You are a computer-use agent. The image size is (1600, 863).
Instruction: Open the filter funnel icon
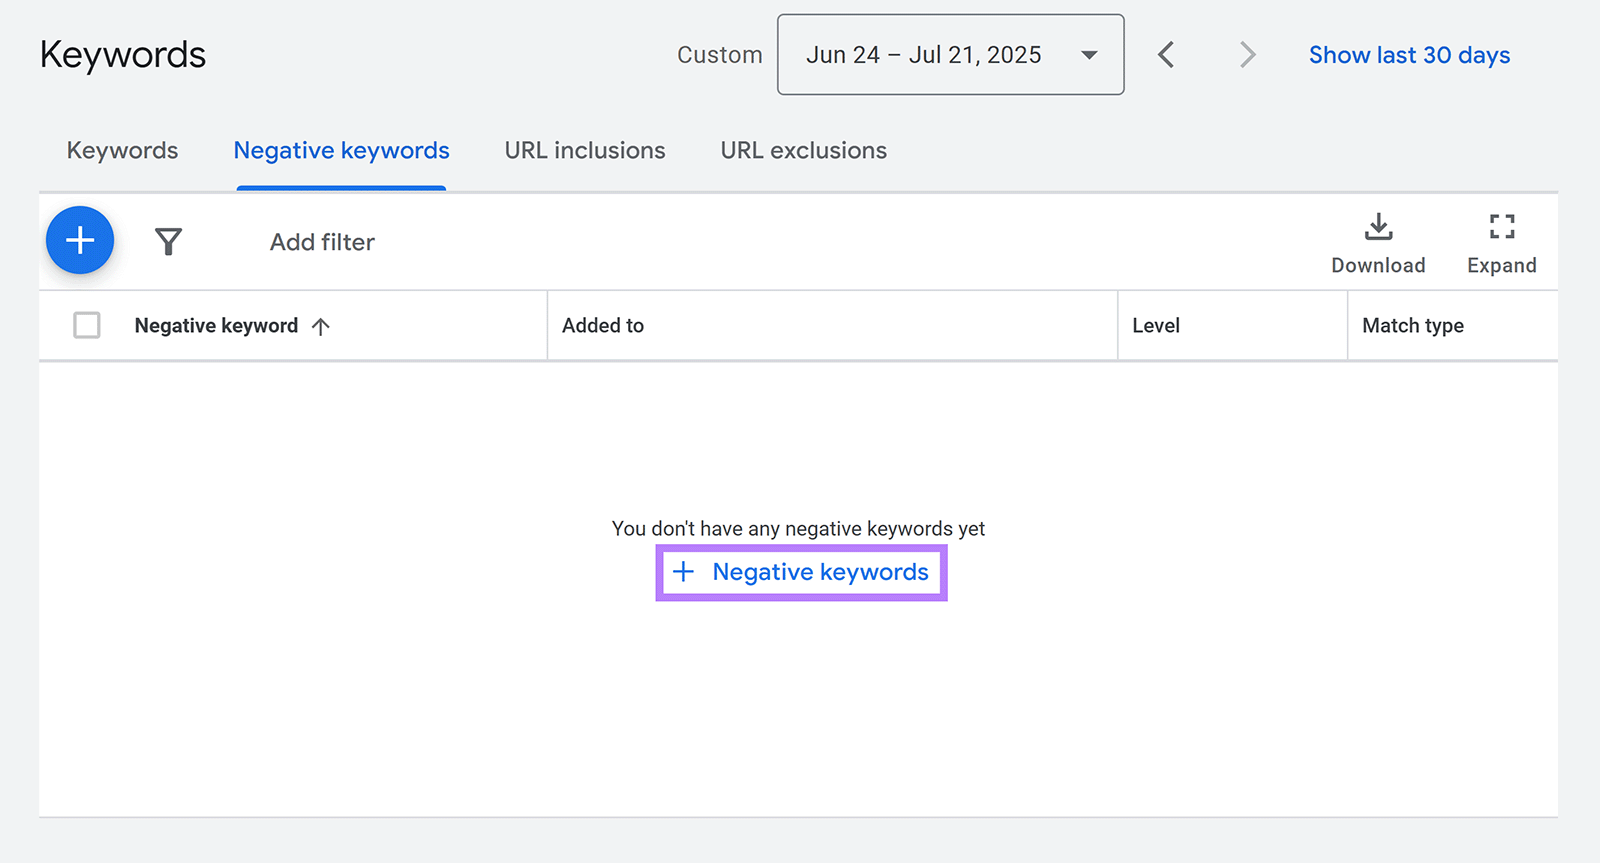168,241
